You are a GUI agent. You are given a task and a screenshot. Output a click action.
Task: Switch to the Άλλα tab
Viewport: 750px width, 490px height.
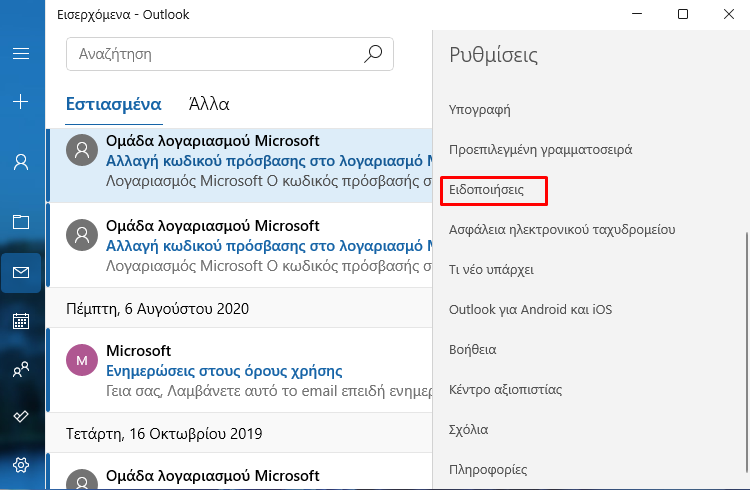[x=209, y=104]
